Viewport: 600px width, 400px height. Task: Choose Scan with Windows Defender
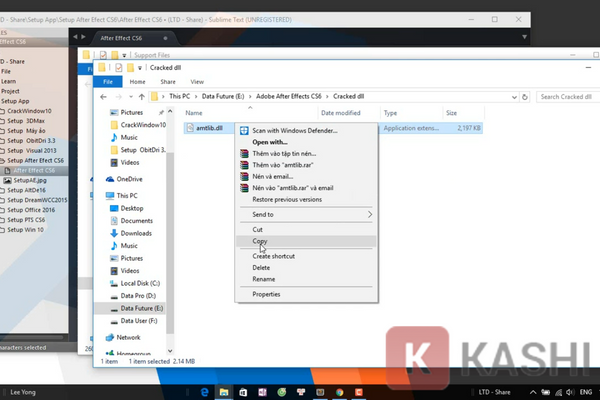tap(294, 129)
